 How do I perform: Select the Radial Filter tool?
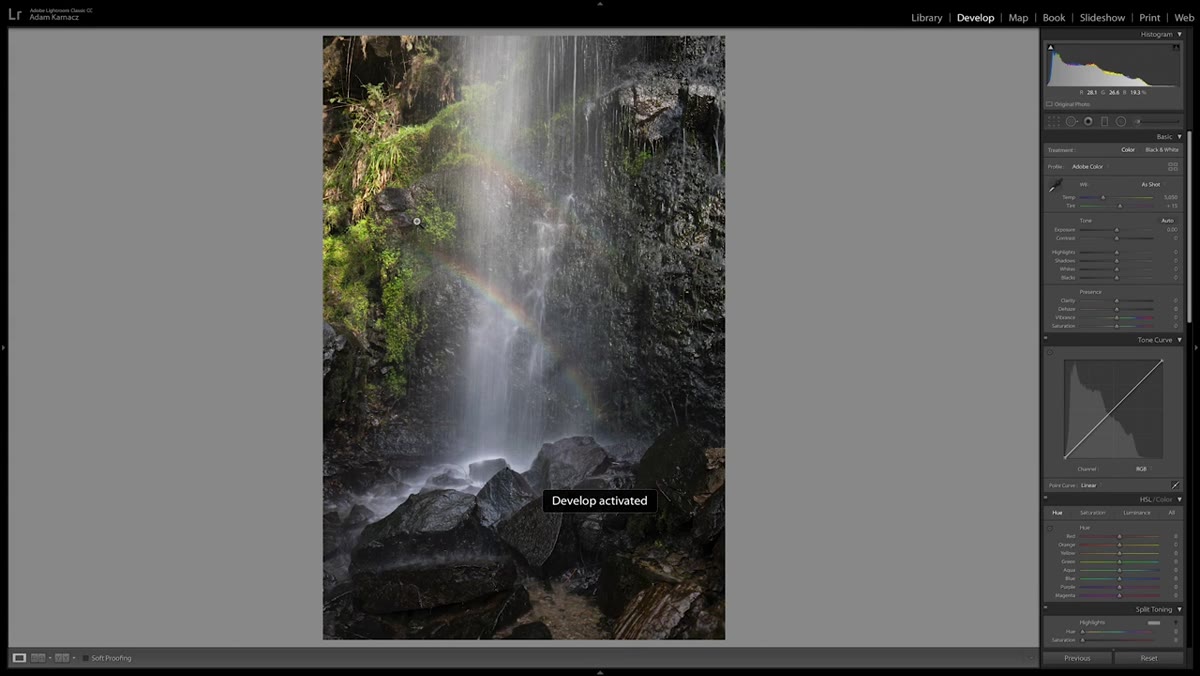[1121, 121]
